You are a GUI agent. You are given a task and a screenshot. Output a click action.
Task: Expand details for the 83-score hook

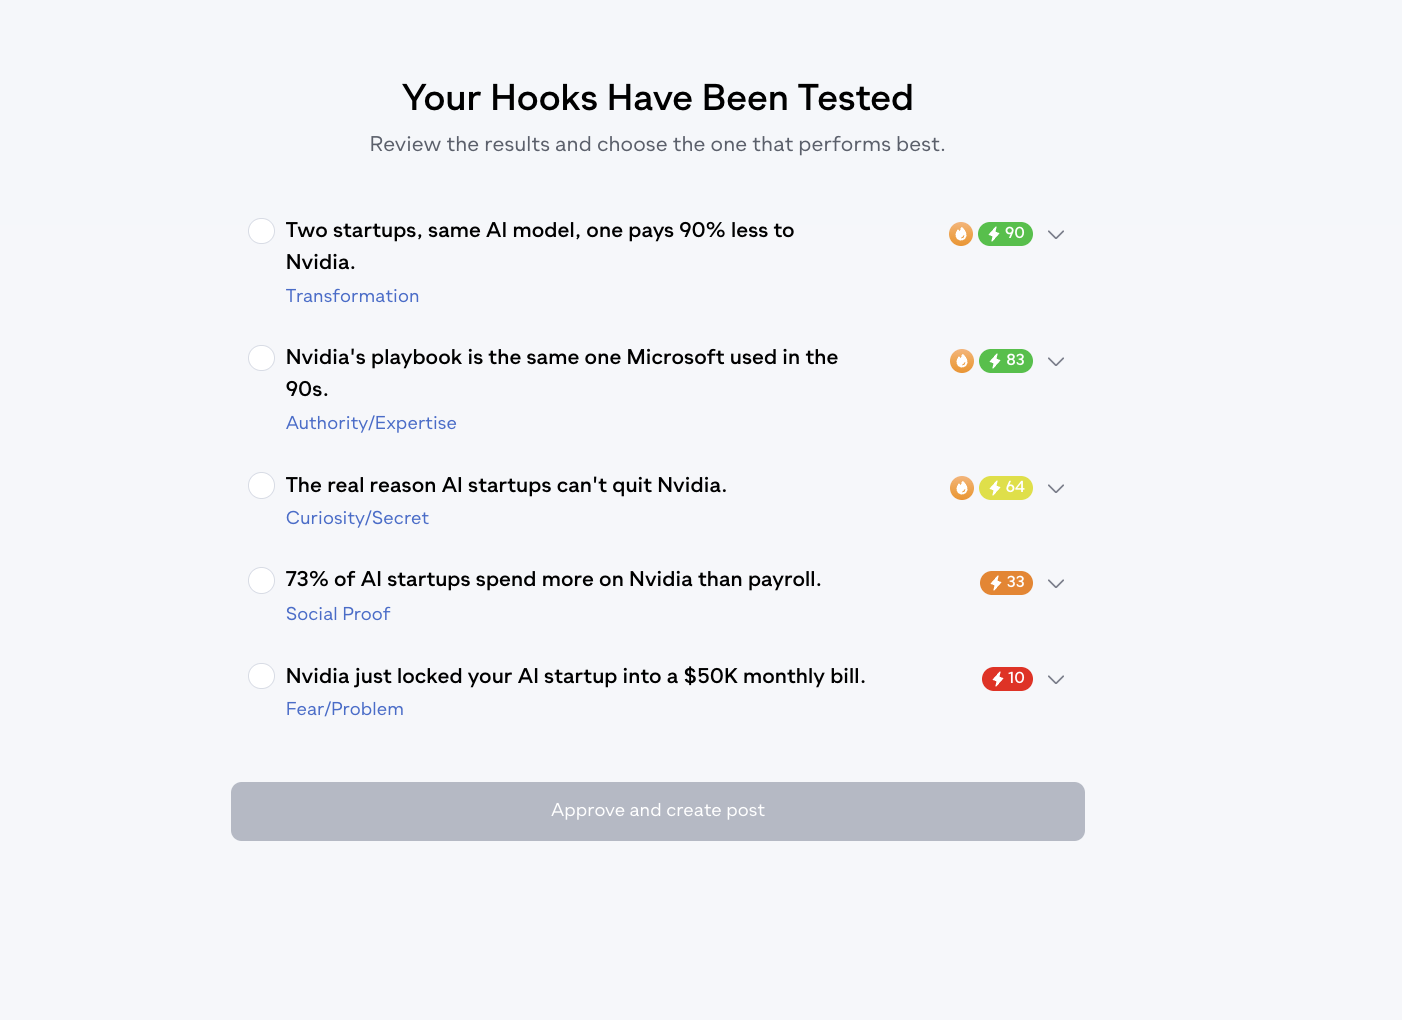[x=1056, y=362]
